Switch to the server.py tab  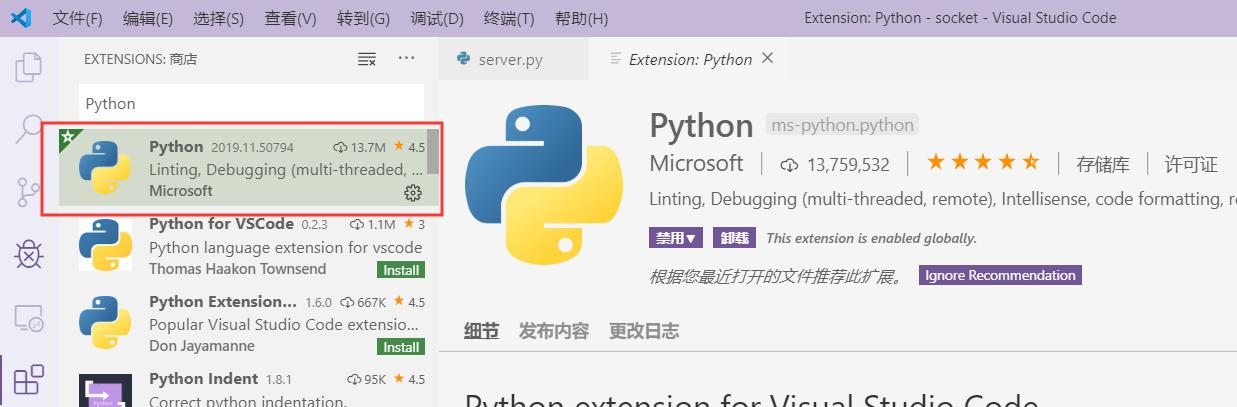(513, 59)
